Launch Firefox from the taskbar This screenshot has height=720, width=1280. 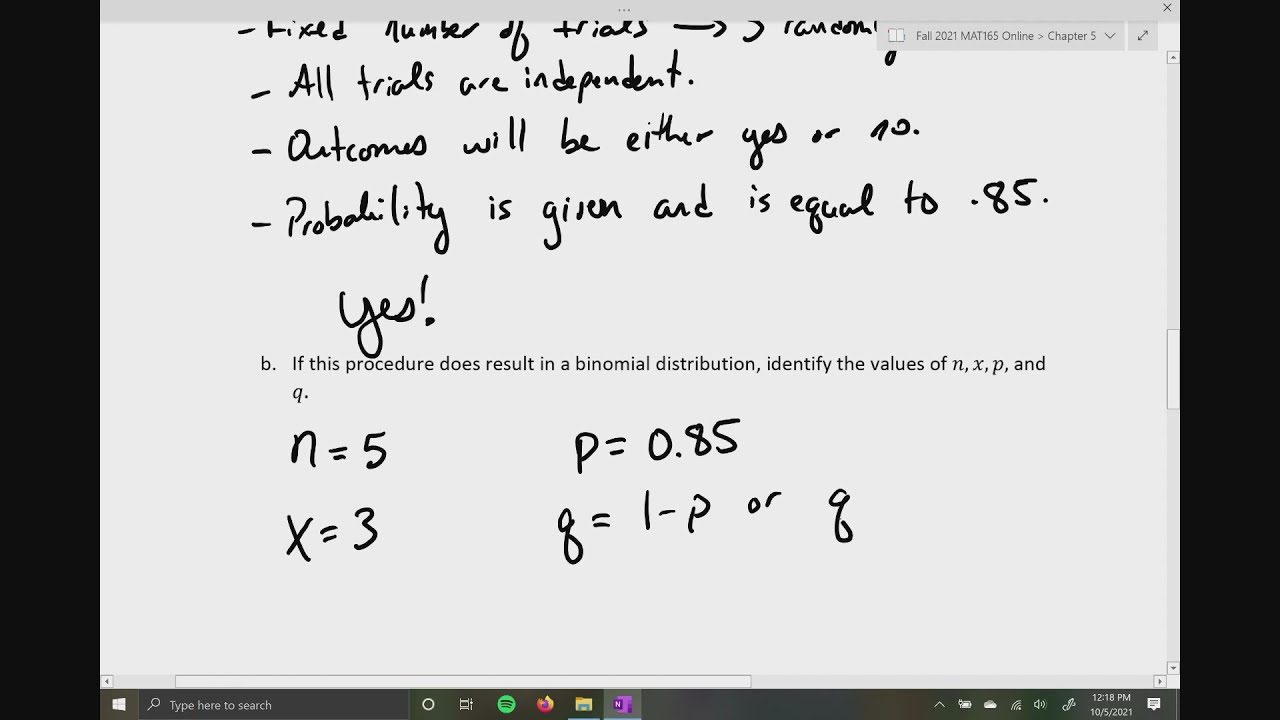[x=545, y=704]
